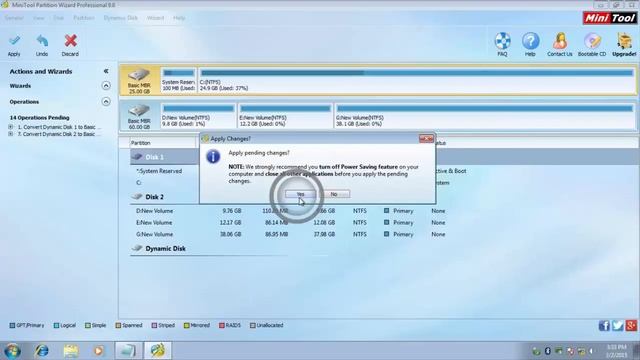This screenshot has height=360, width=640.
Task: Open the General menu
Action: (x=14, y=18)
